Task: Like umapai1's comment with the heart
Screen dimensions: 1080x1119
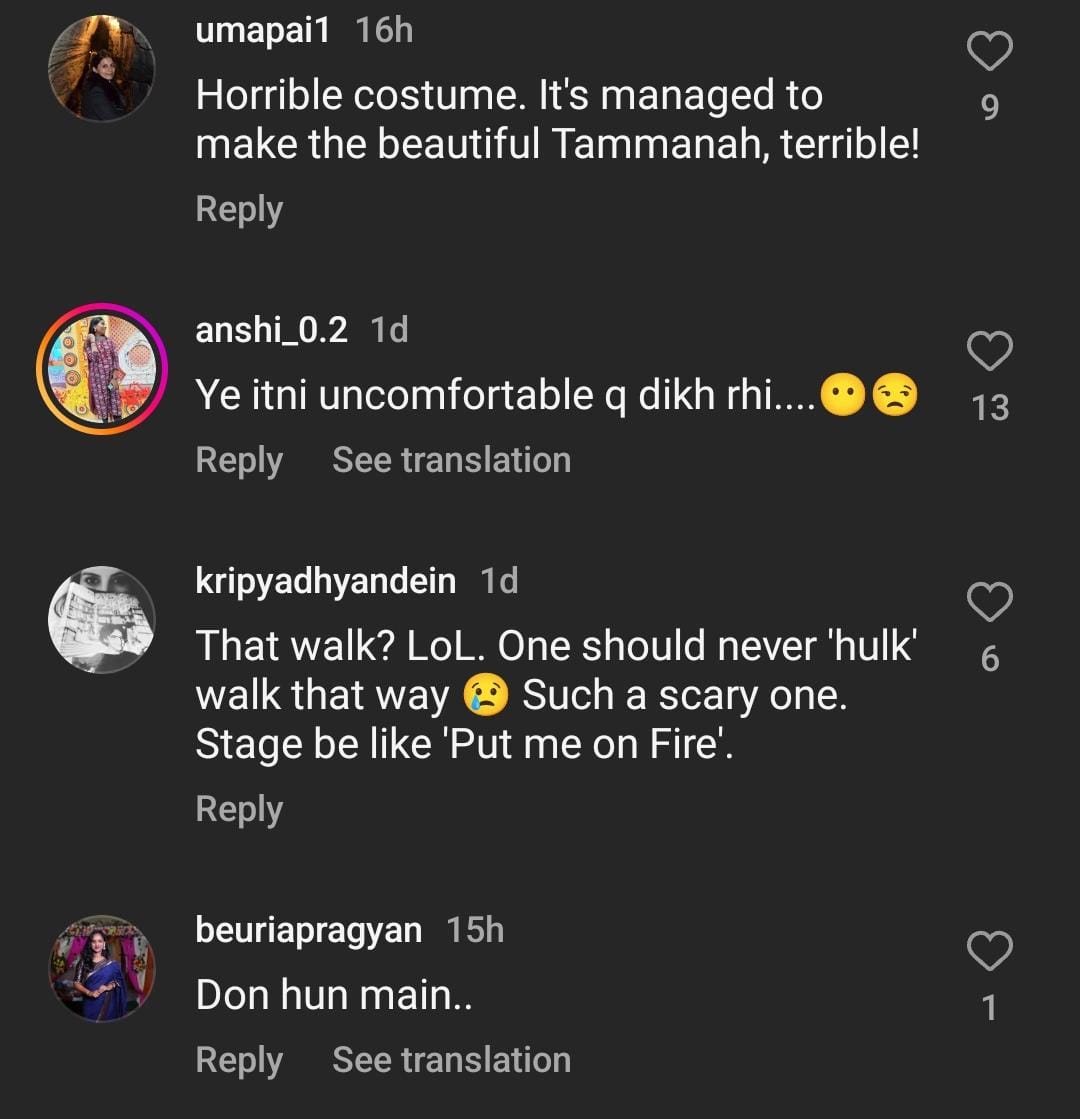Action: 990,52
